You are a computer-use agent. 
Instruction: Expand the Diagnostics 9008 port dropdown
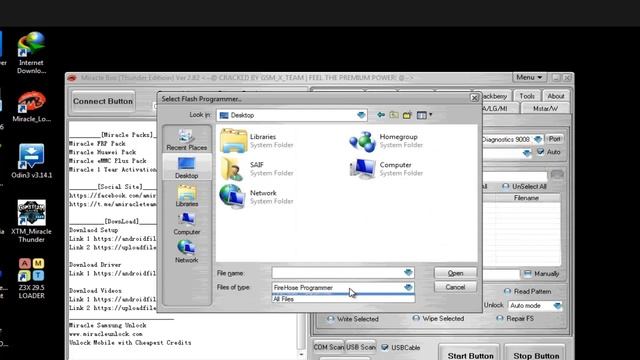538,139
